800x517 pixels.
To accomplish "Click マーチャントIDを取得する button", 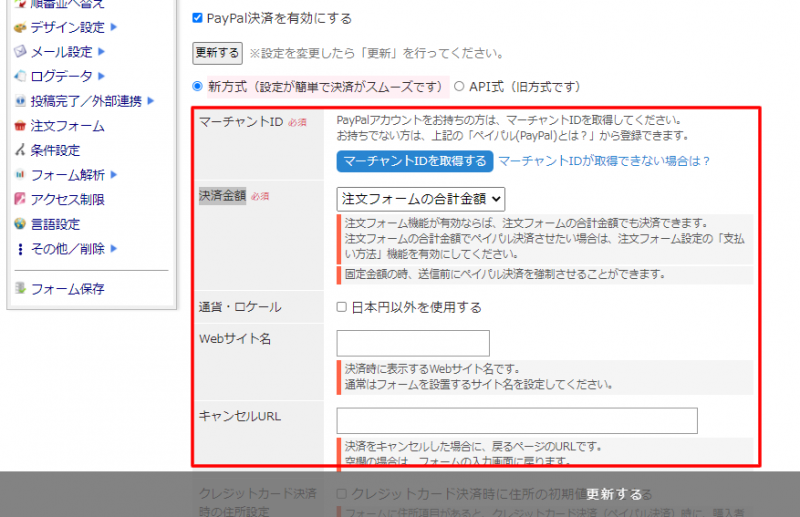I will 415,161.
